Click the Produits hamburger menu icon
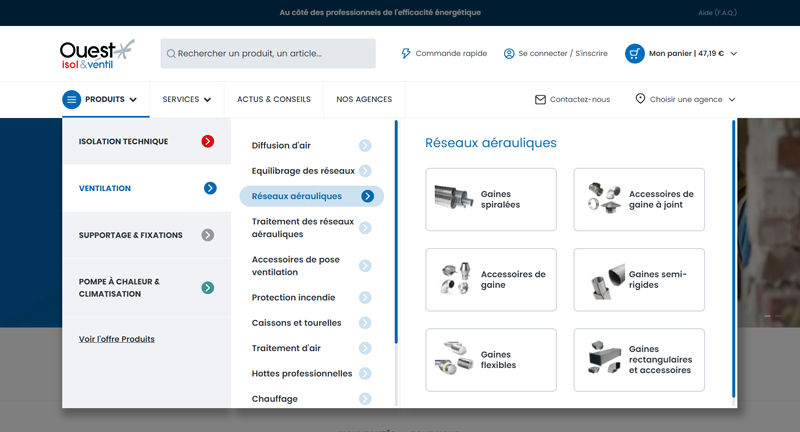800x432 pixels. pyautogui.click(x=72, y=100)
